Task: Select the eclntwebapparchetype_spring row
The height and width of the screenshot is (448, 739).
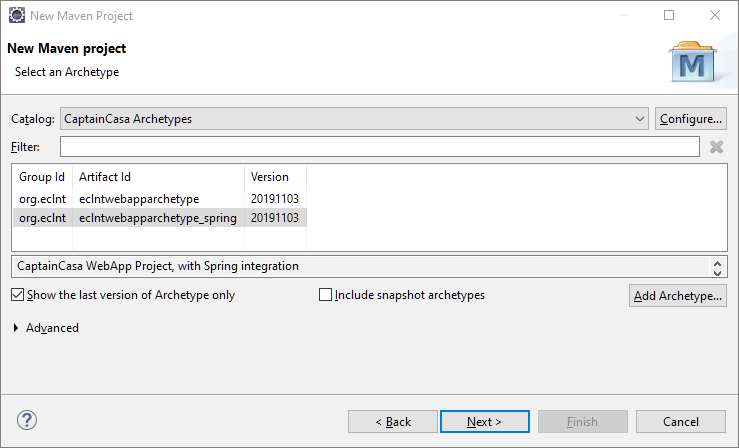Action: (160, 218)
